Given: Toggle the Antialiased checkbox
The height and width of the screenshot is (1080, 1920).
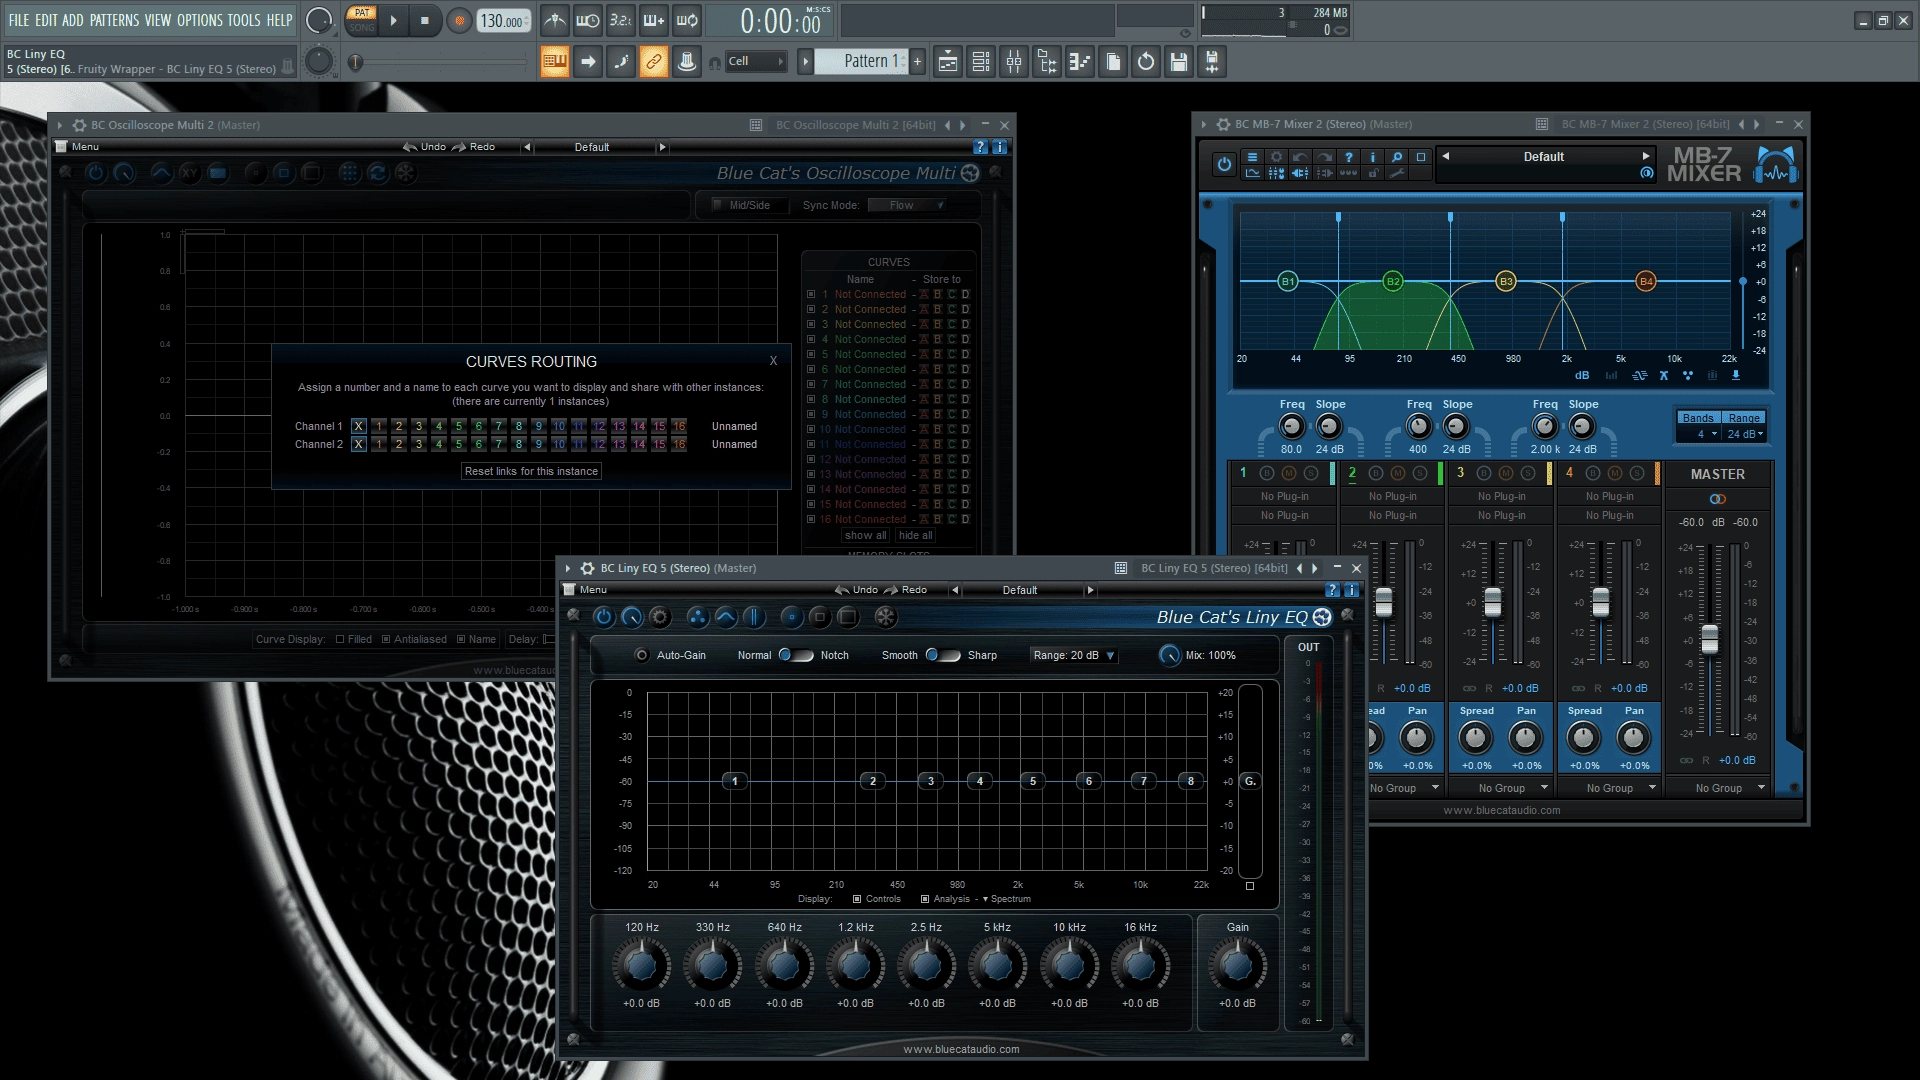Looking at the screenshot, I should point(386,639).
